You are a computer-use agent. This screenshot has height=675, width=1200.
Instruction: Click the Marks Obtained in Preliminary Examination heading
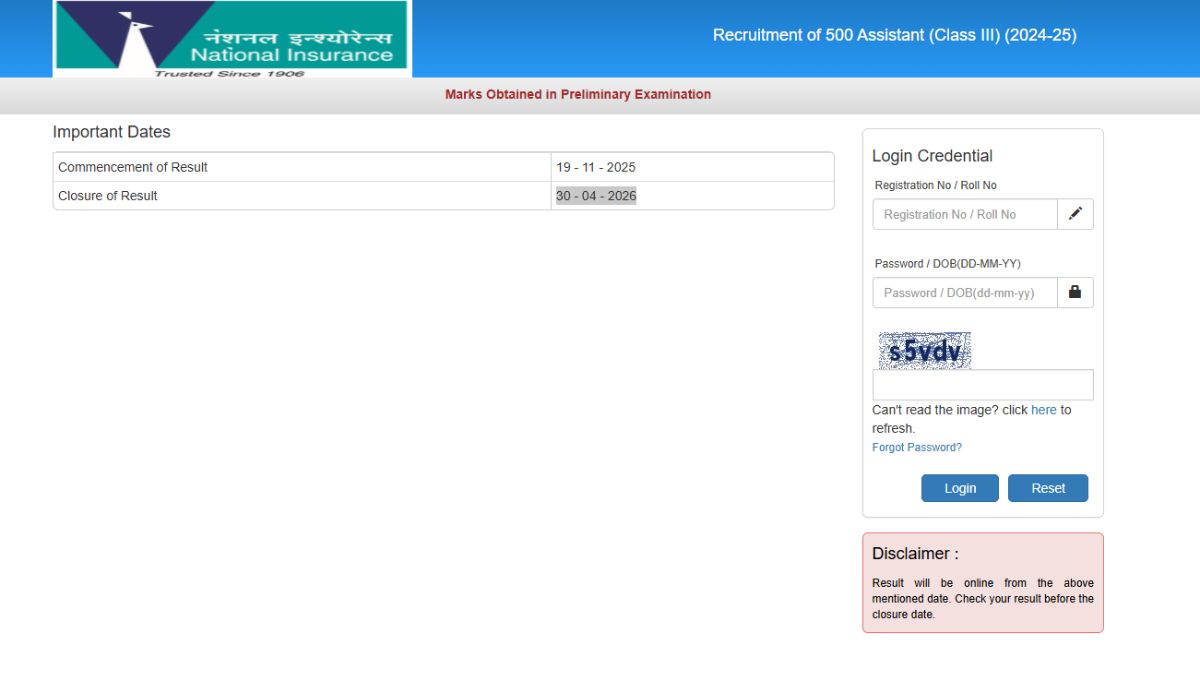click(x=578, y=94)
